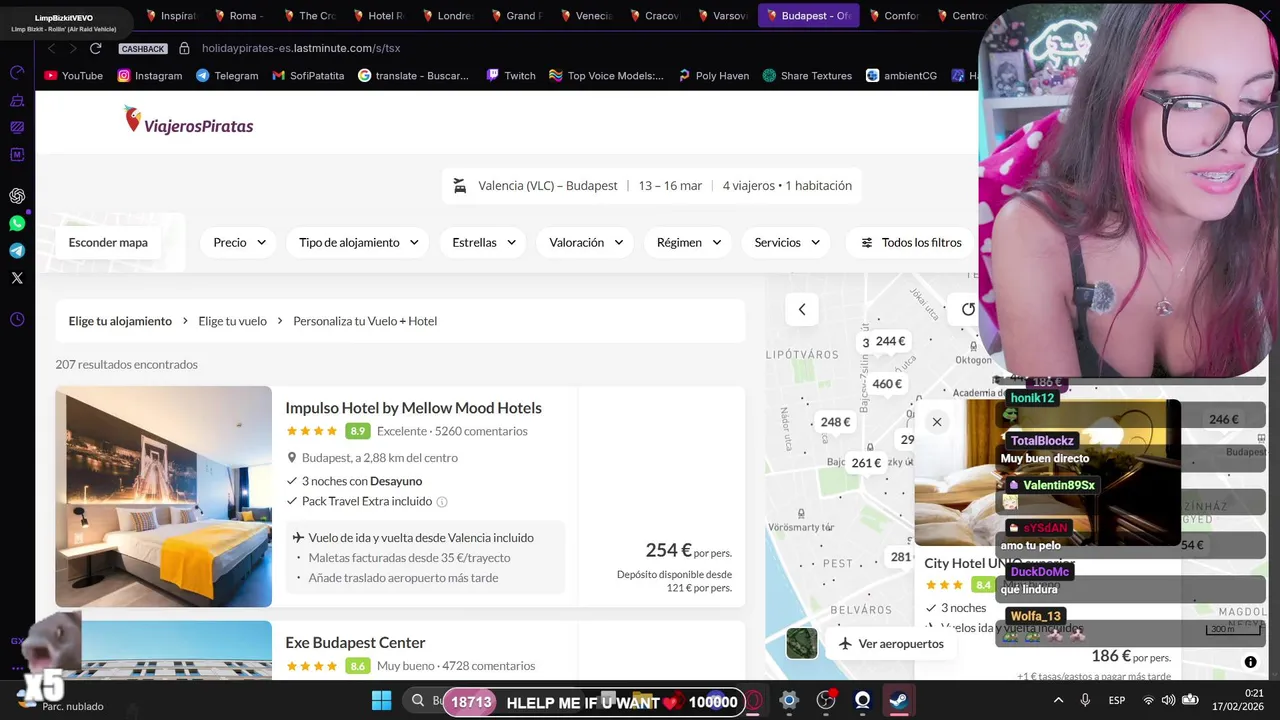Image resolution: width=1280 pixels, height=720 pixels.
Task: Open Telegram from the browser sidebar
Action: point(17,251)
